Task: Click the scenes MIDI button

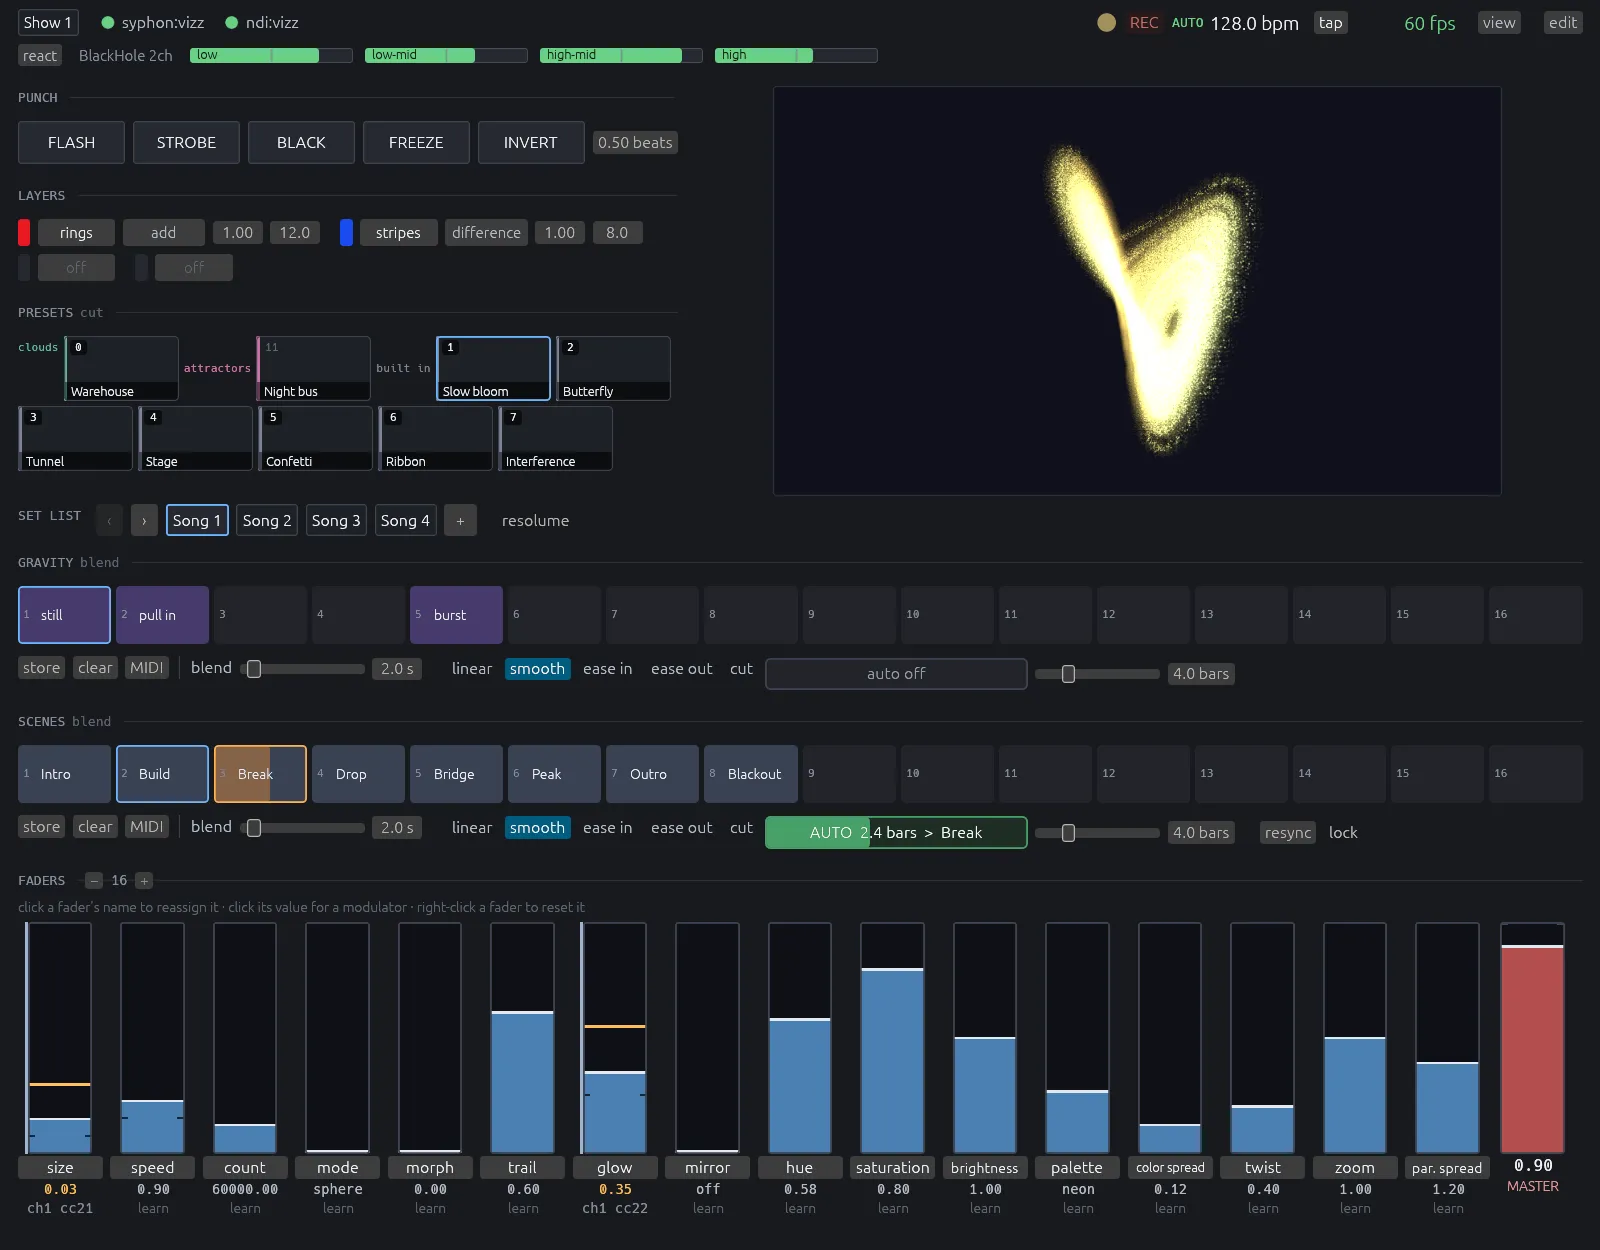Action: click(x=146, y=826)
